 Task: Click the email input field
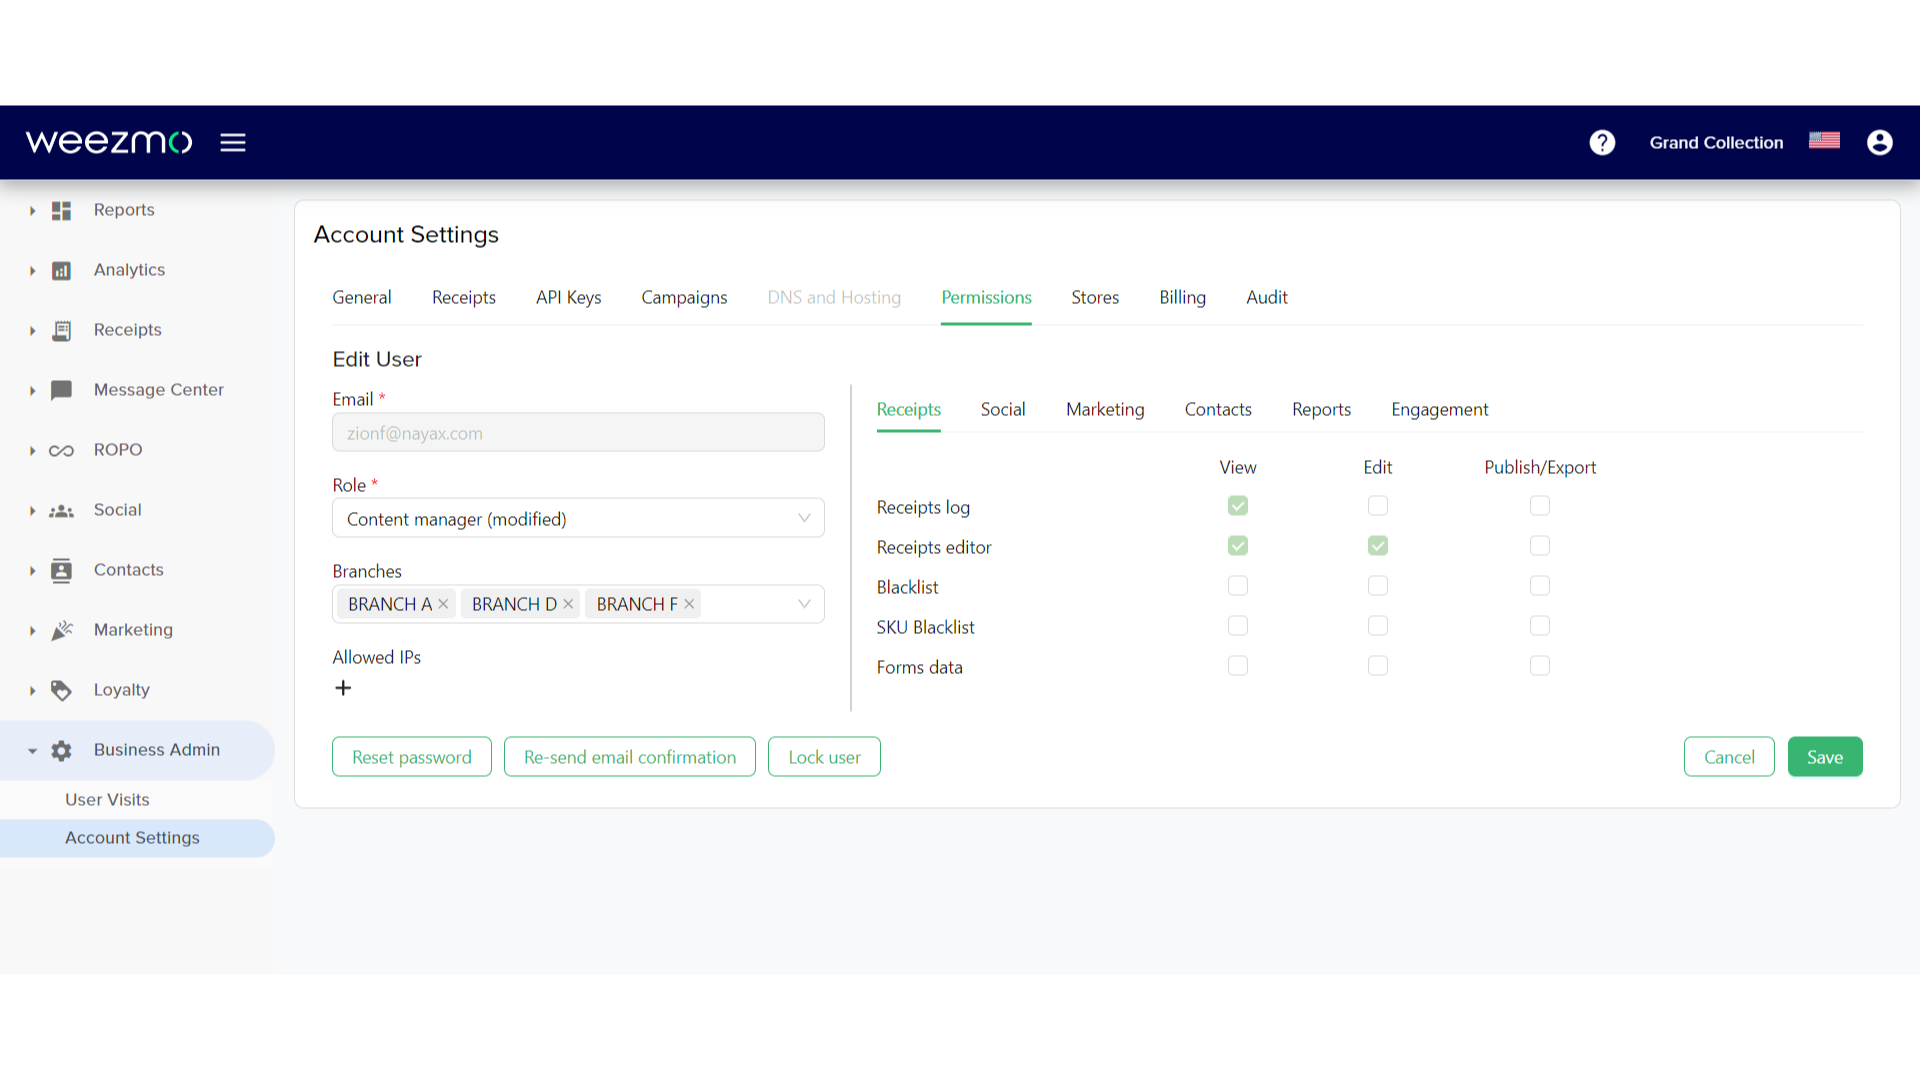click(x=578, y=433)
